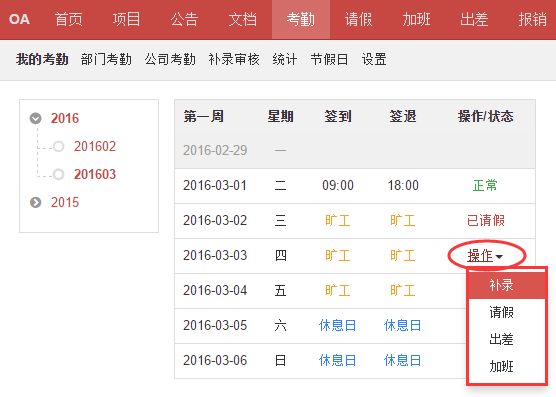The height and width of the screenshot is (397, 556).
Task: Click 签退 旷工 for 2016-03-04
Action: [x=403, y=290]
